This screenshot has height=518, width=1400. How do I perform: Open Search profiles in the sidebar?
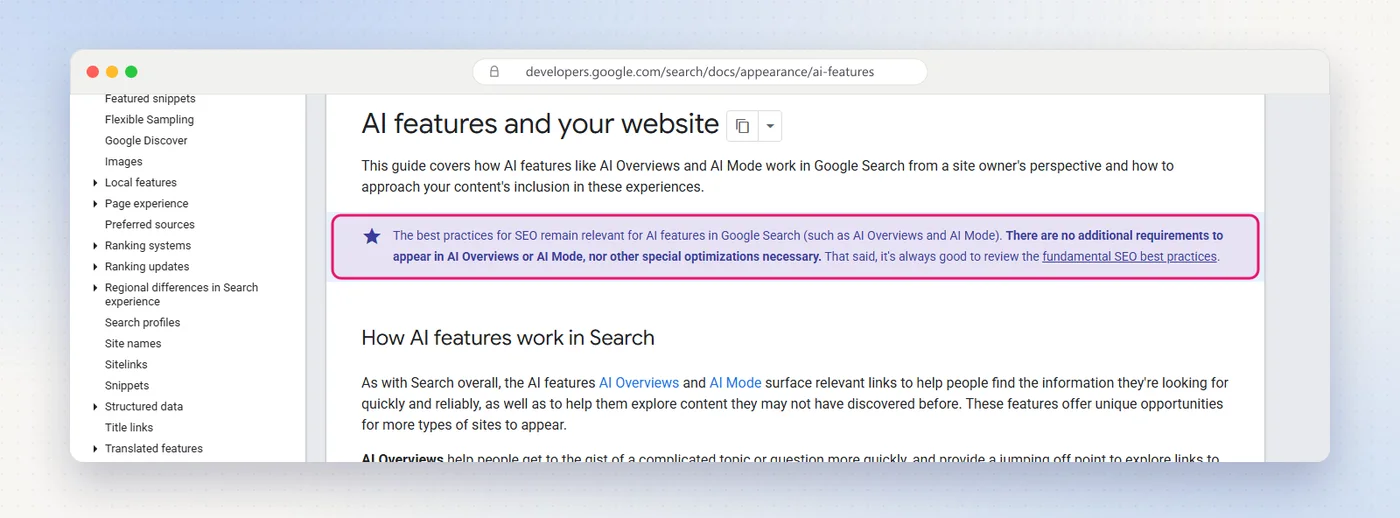point(143,323)
